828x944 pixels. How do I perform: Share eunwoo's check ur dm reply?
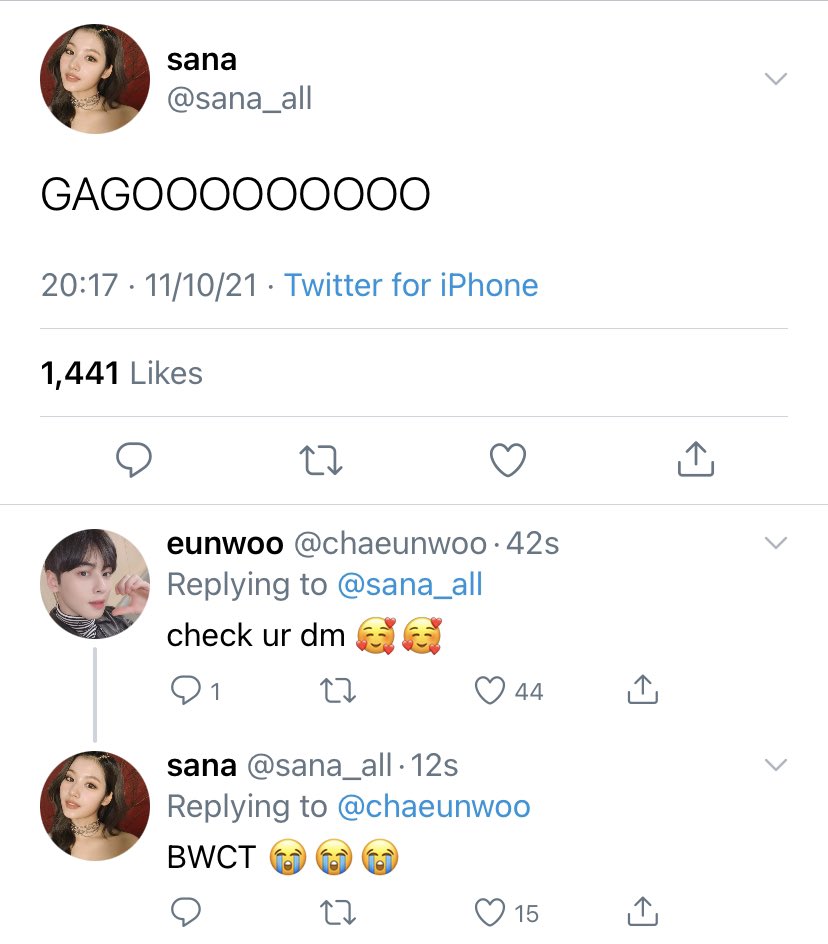click(x=643, y=689)
